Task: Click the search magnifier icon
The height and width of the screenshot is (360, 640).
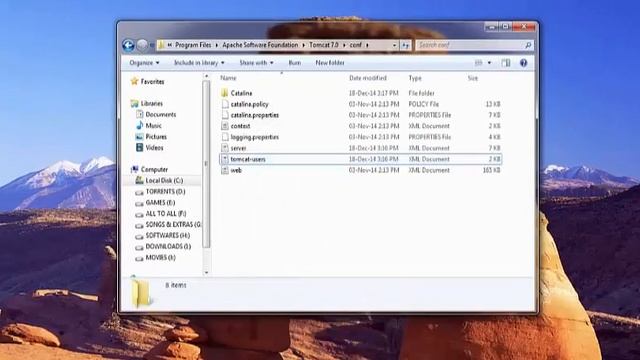Action: [528, 45]
